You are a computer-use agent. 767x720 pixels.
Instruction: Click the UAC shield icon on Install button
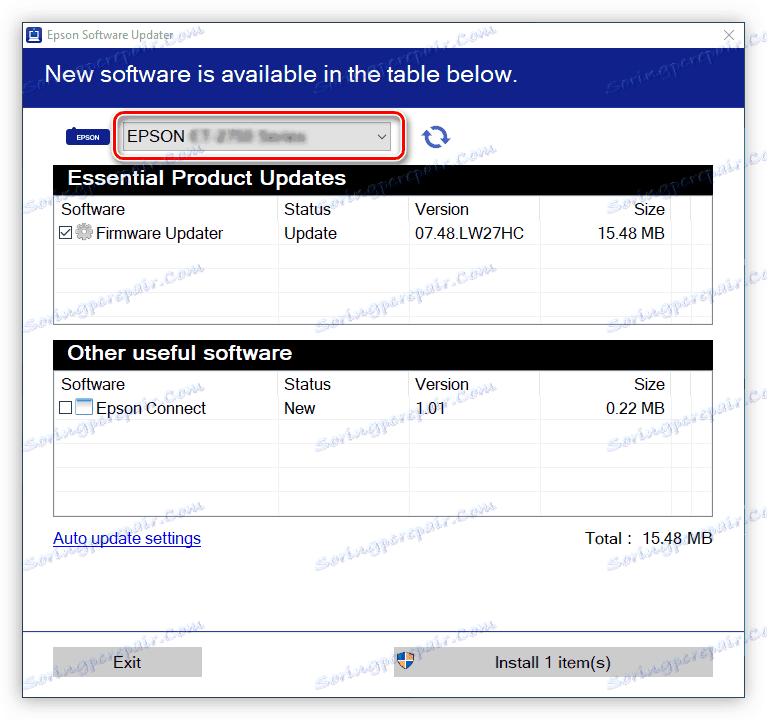405,660
